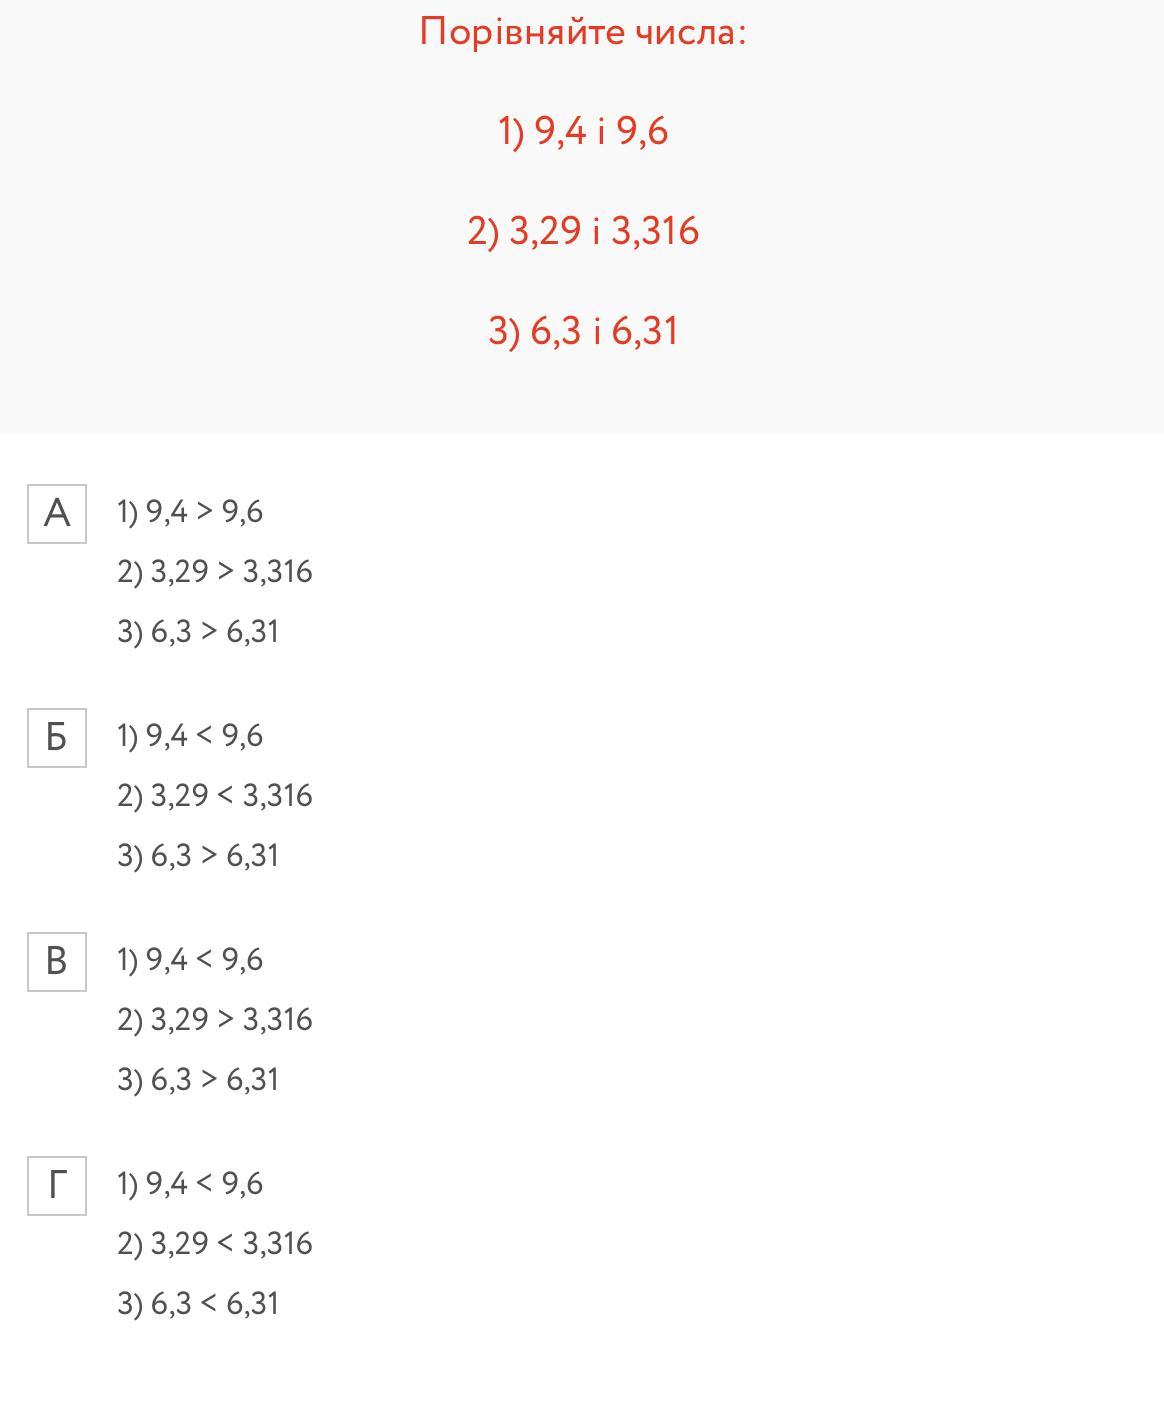
Task: Click red question line '2) 3,29 і 3,316'
Action: (583, 231)
